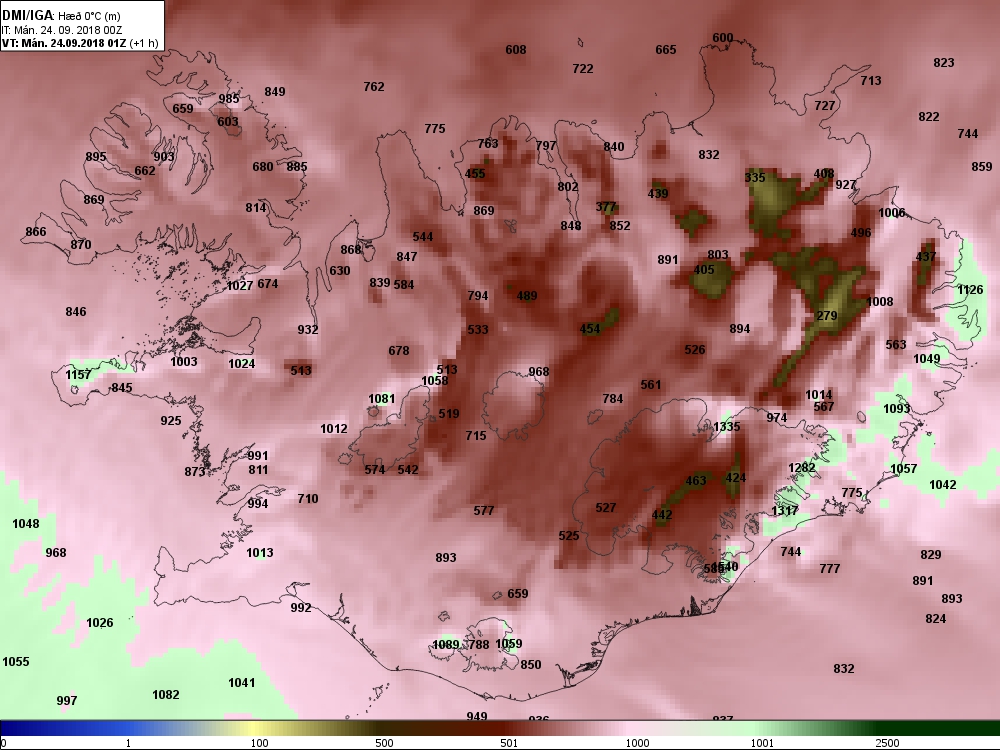This screenshot has height=750, width=1000.
Task: Click the 662 height label
Action: click(145, 170)
